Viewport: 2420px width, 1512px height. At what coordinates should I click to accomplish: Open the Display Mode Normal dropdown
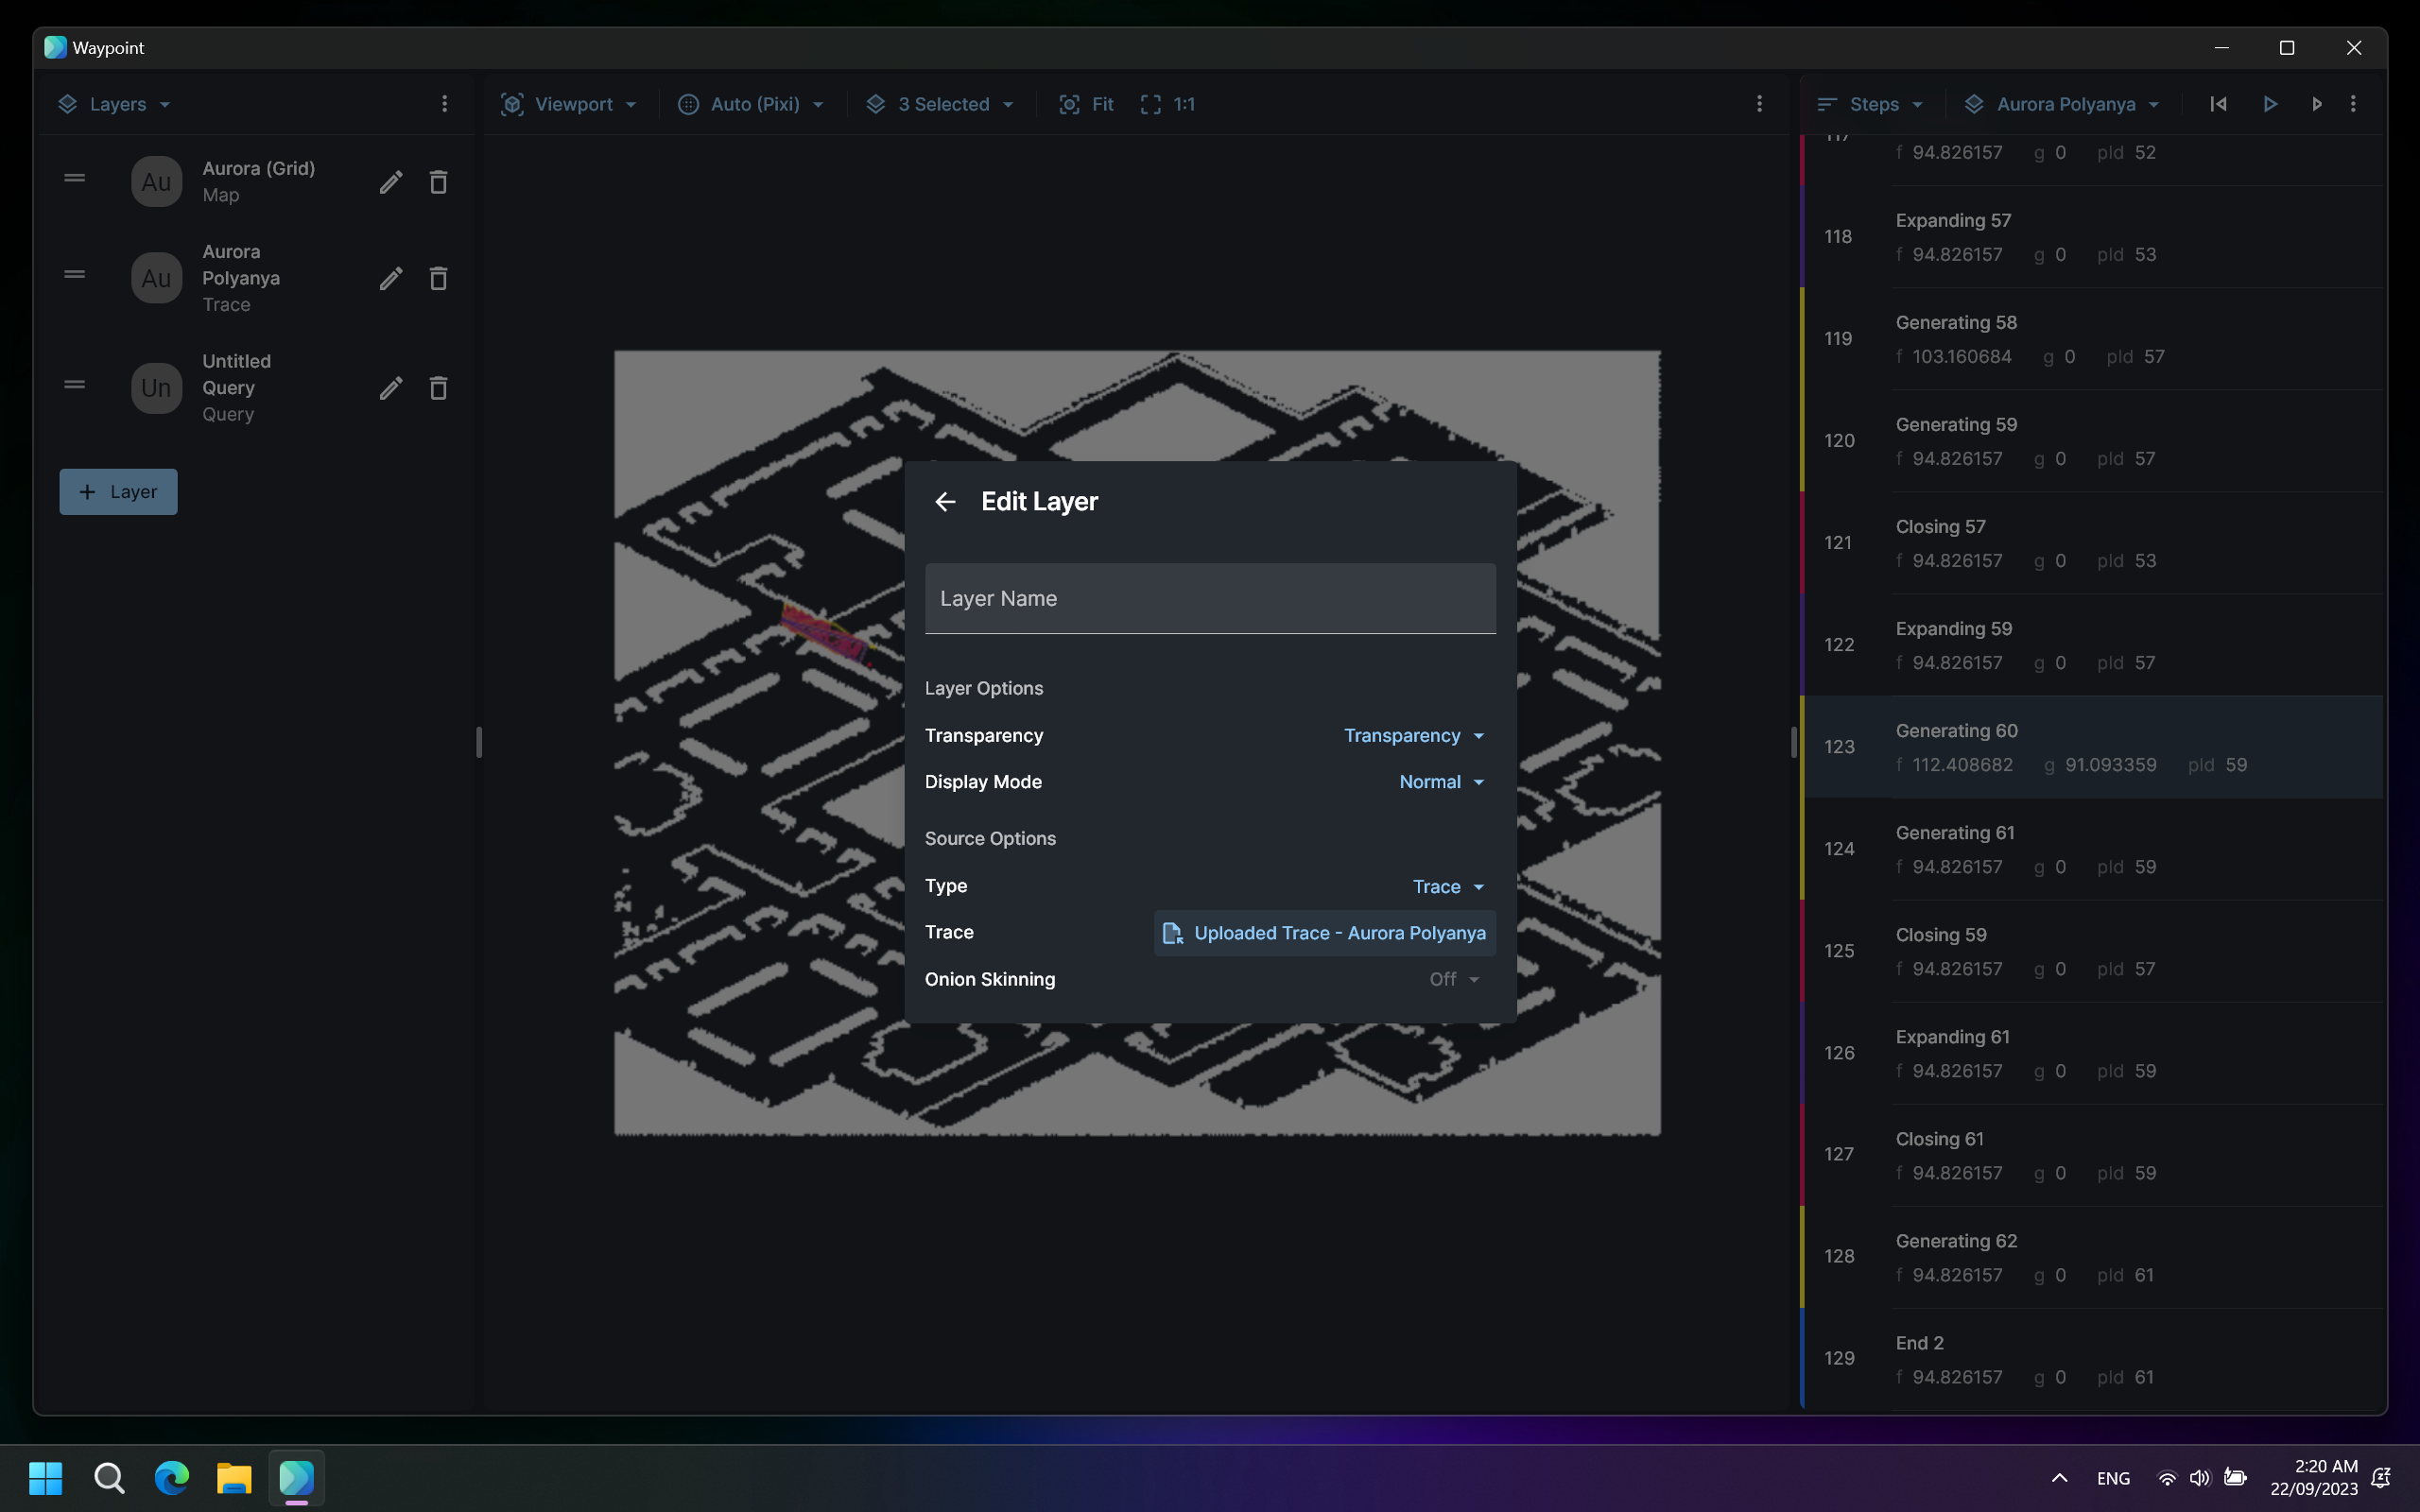[1441, 782]
